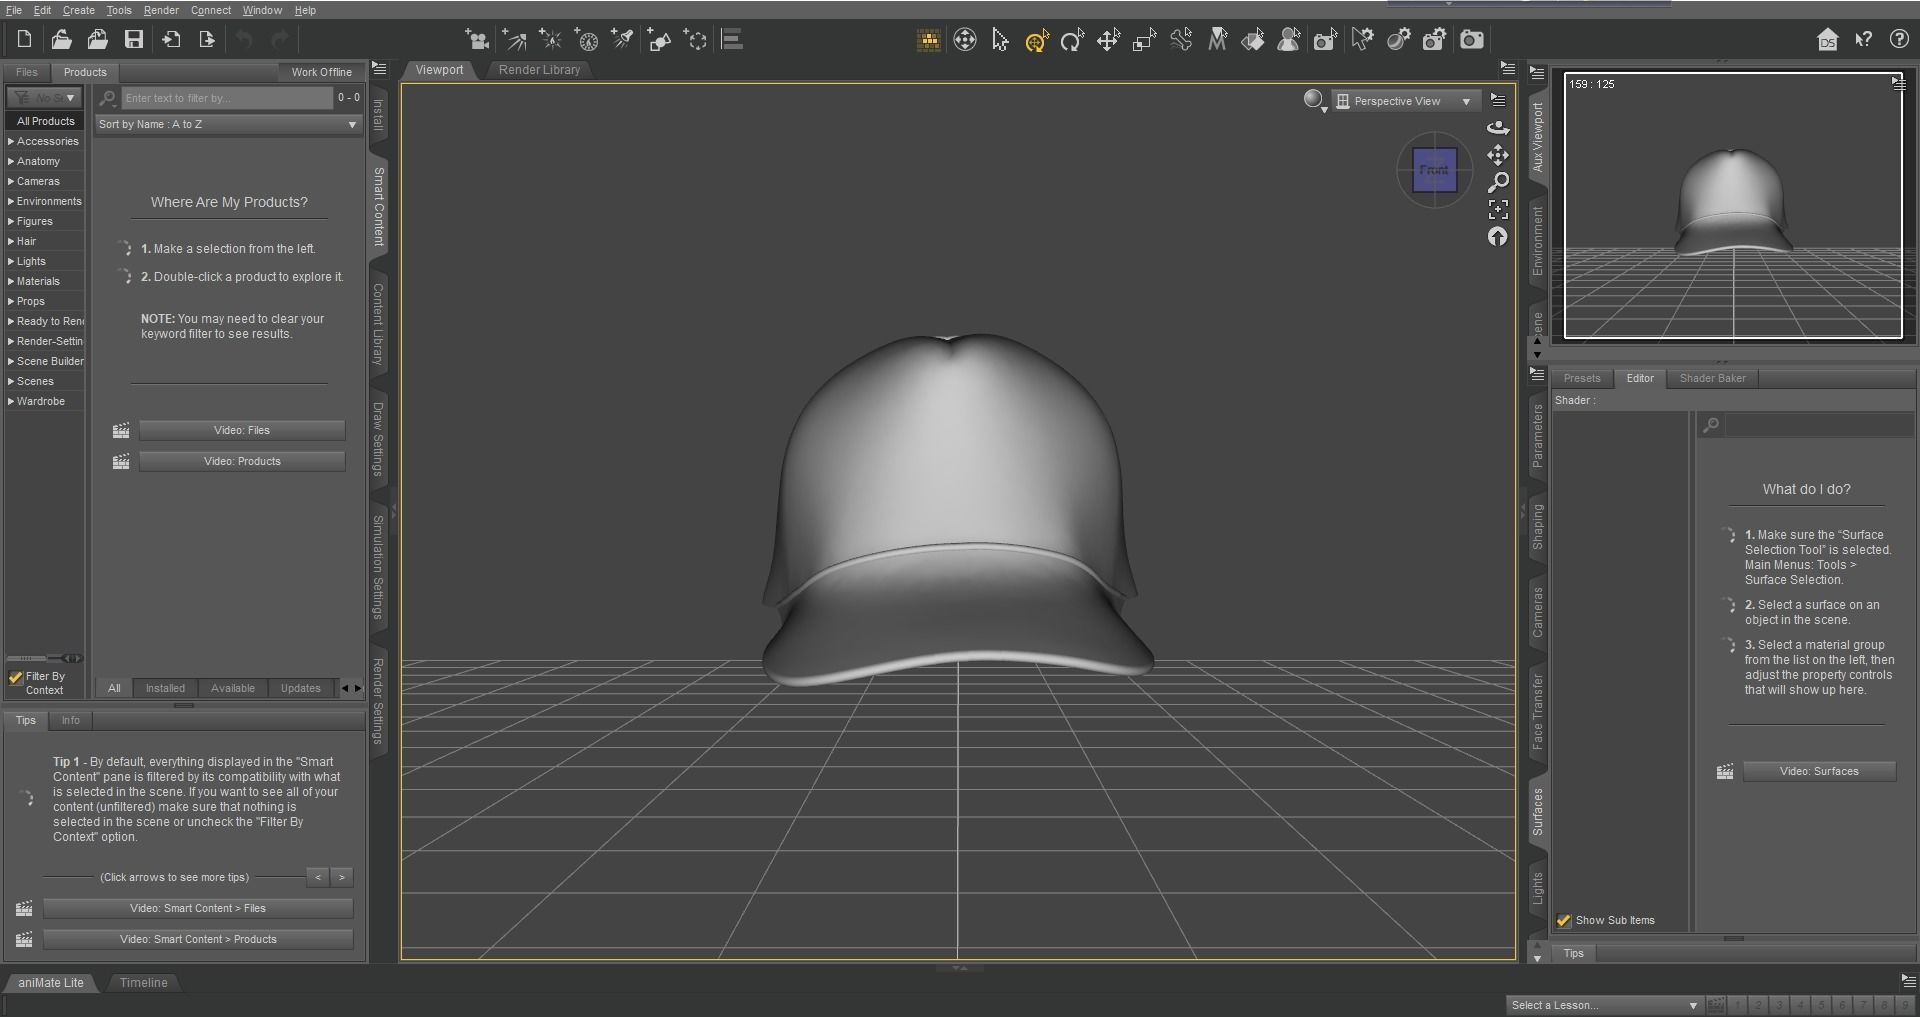Click the Video: Products button
Image resolution: width=1920 pixels, height=1017 pixels.
(242, 461)
